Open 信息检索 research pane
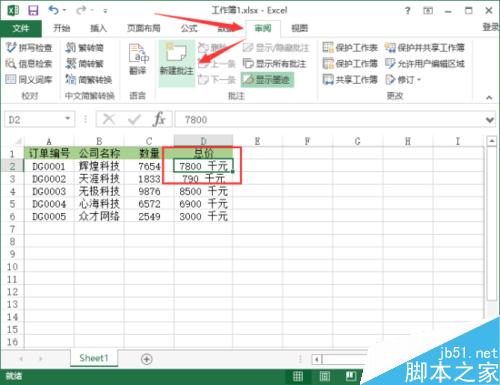The width and height of the screenshot is (500, 385). click(x=29, y=63)
